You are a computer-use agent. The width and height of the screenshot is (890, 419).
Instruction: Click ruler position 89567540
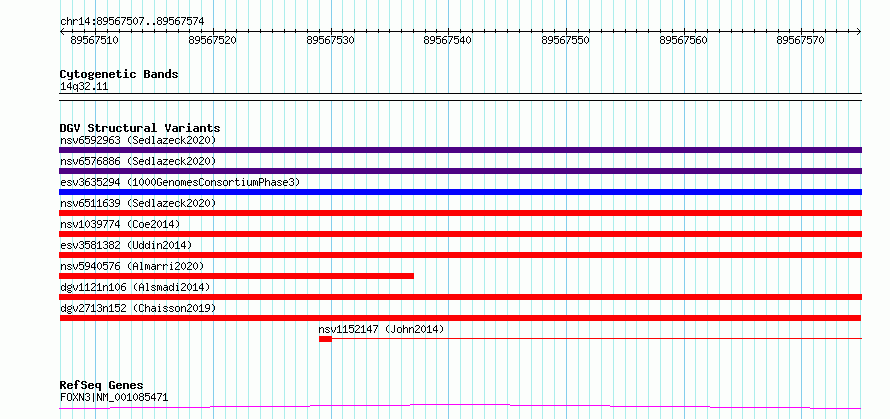pos(448,40)
